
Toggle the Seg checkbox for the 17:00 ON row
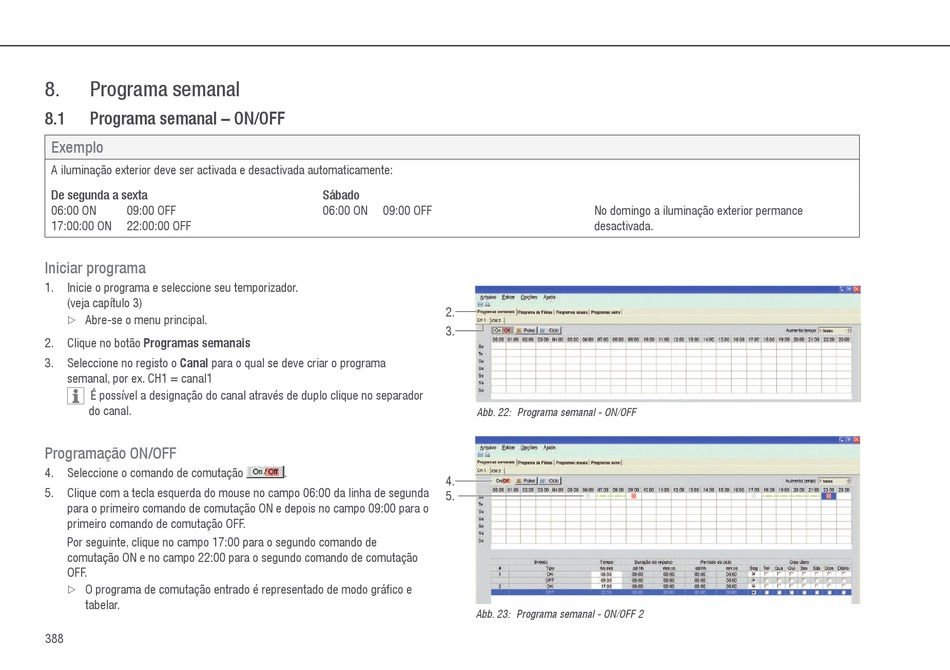pos(754,586)
